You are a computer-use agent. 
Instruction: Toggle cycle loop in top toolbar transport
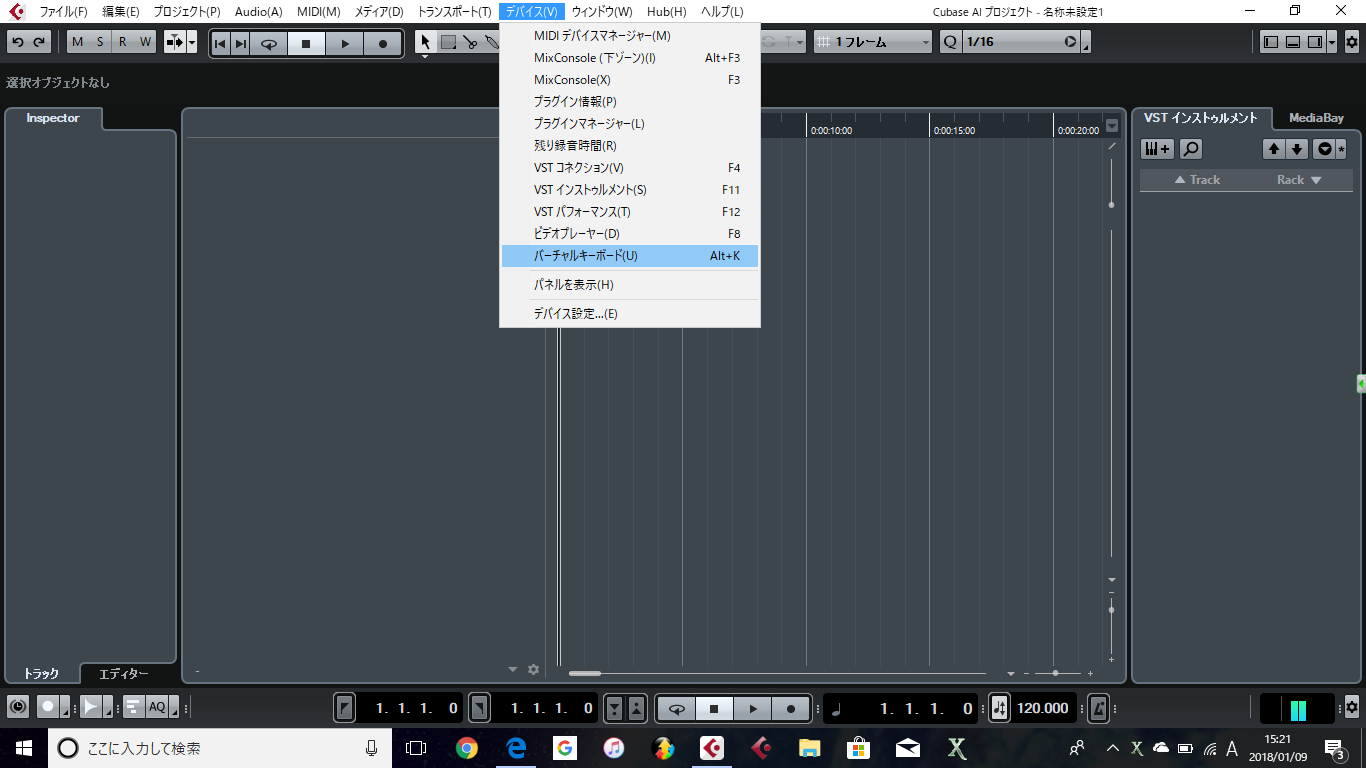(x=269, y=43)
